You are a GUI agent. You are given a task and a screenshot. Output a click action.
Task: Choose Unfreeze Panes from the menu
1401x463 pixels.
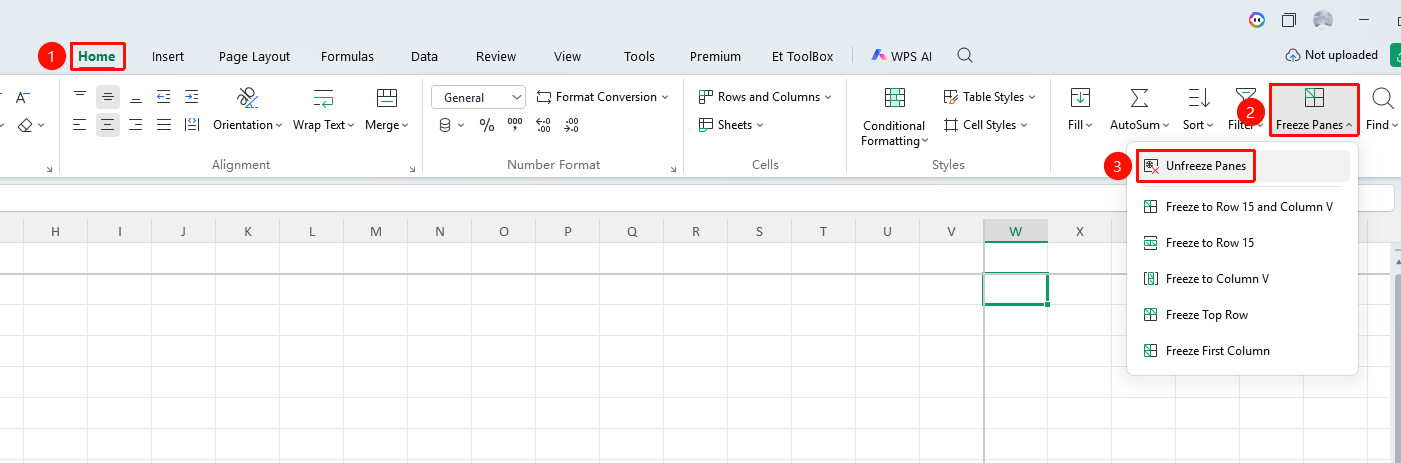(1242, 166)
